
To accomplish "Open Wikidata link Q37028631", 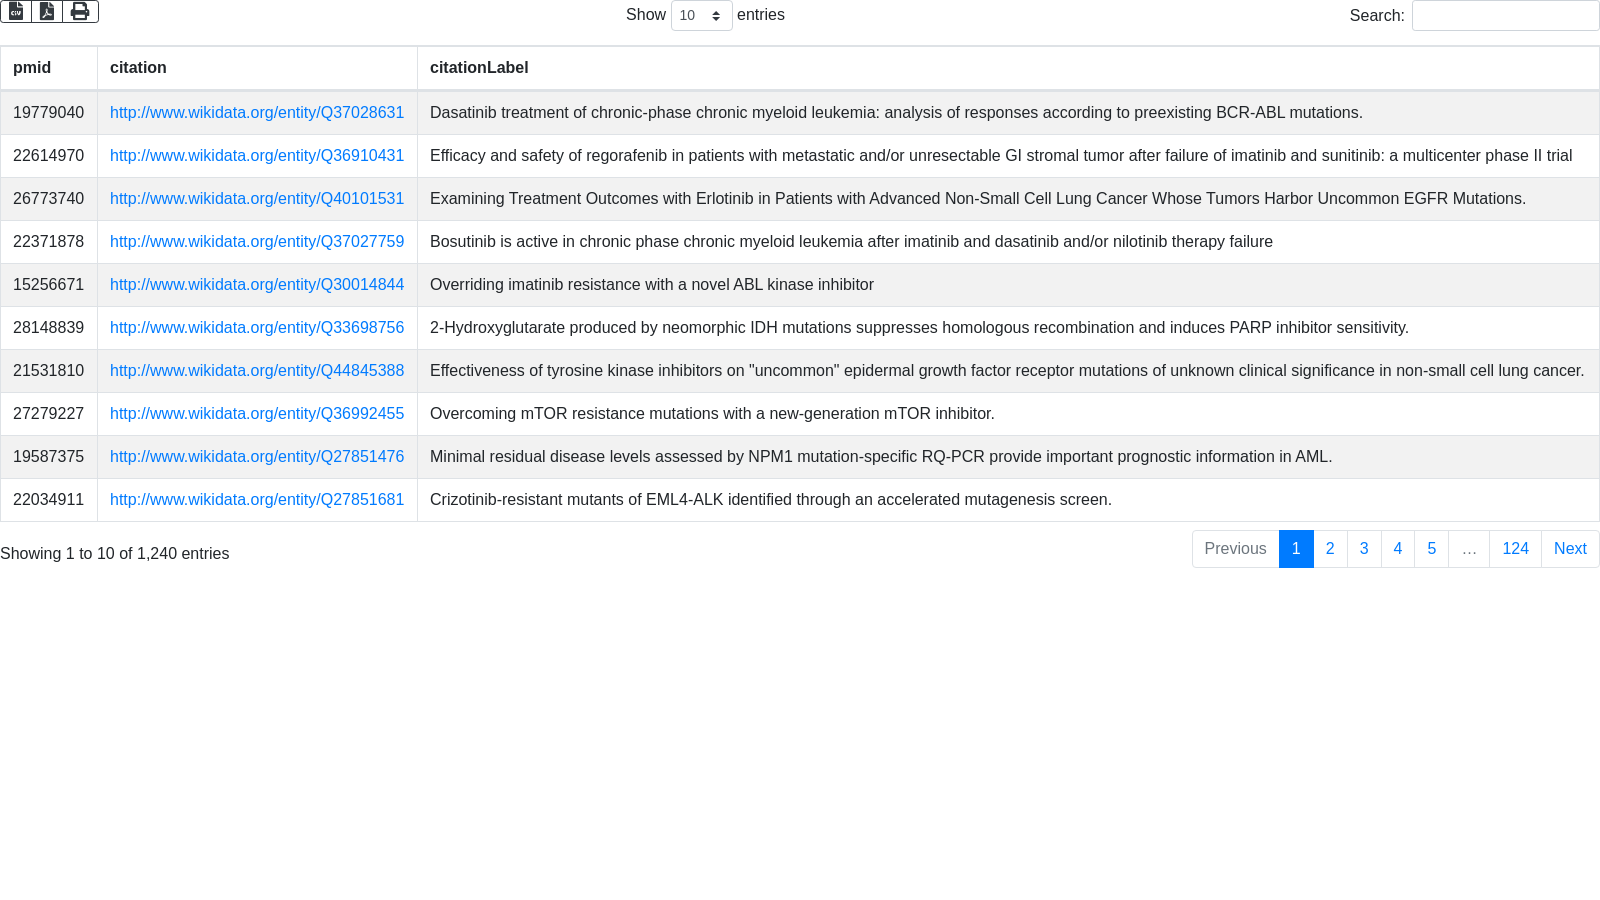I will click(257, 113).
